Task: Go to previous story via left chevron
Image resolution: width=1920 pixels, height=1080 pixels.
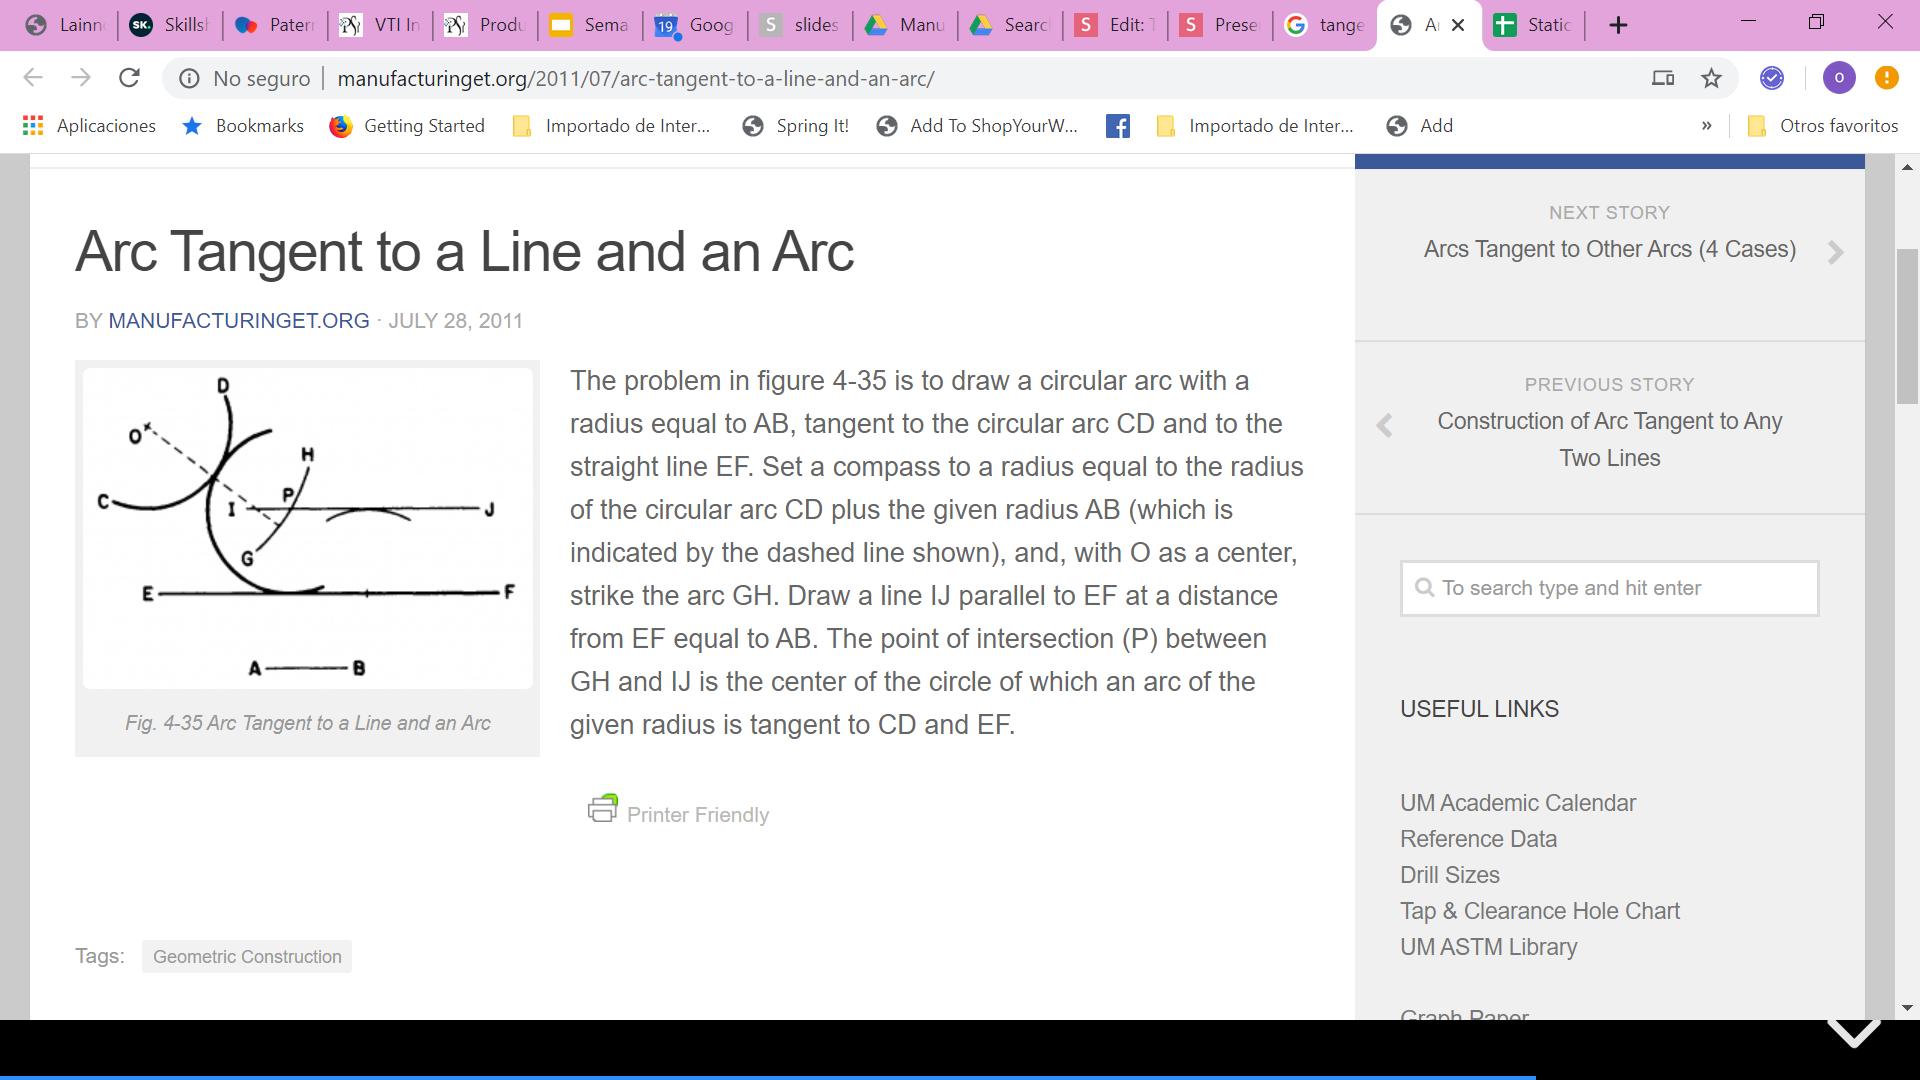Action: pyautogui.click(x=1384, y=425)
